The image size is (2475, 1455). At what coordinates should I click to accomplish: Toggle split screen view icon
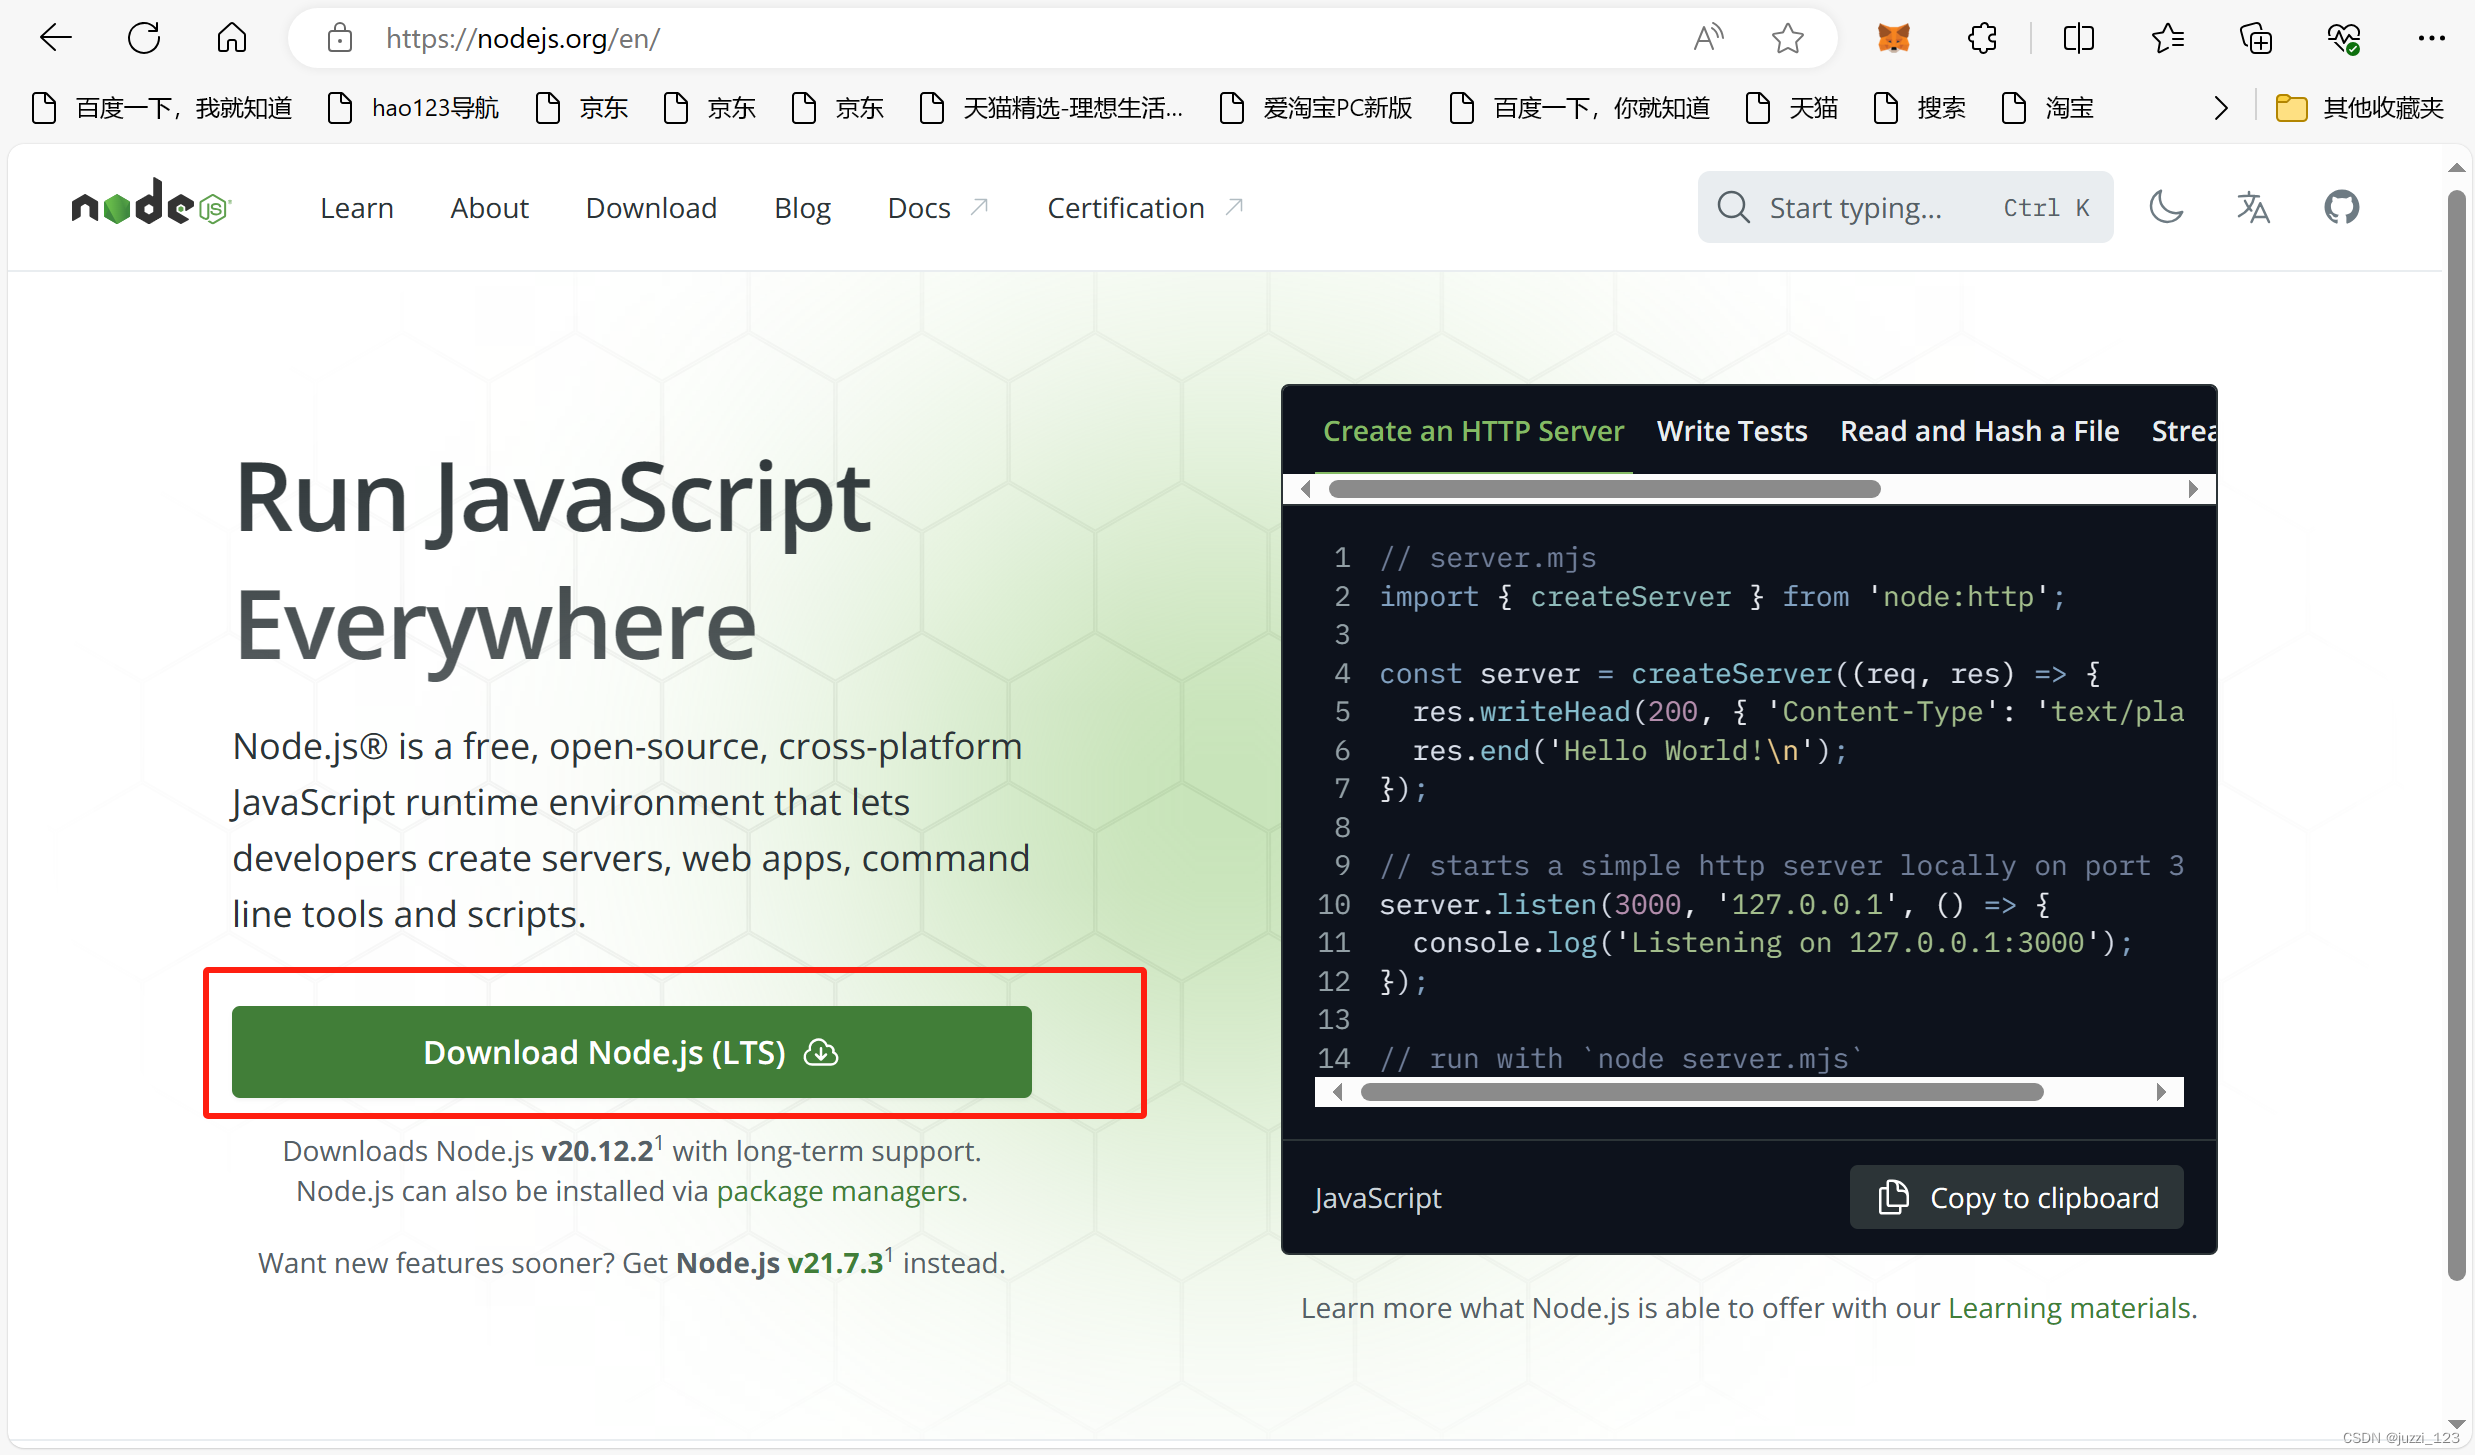click(x=2078, y=39)
